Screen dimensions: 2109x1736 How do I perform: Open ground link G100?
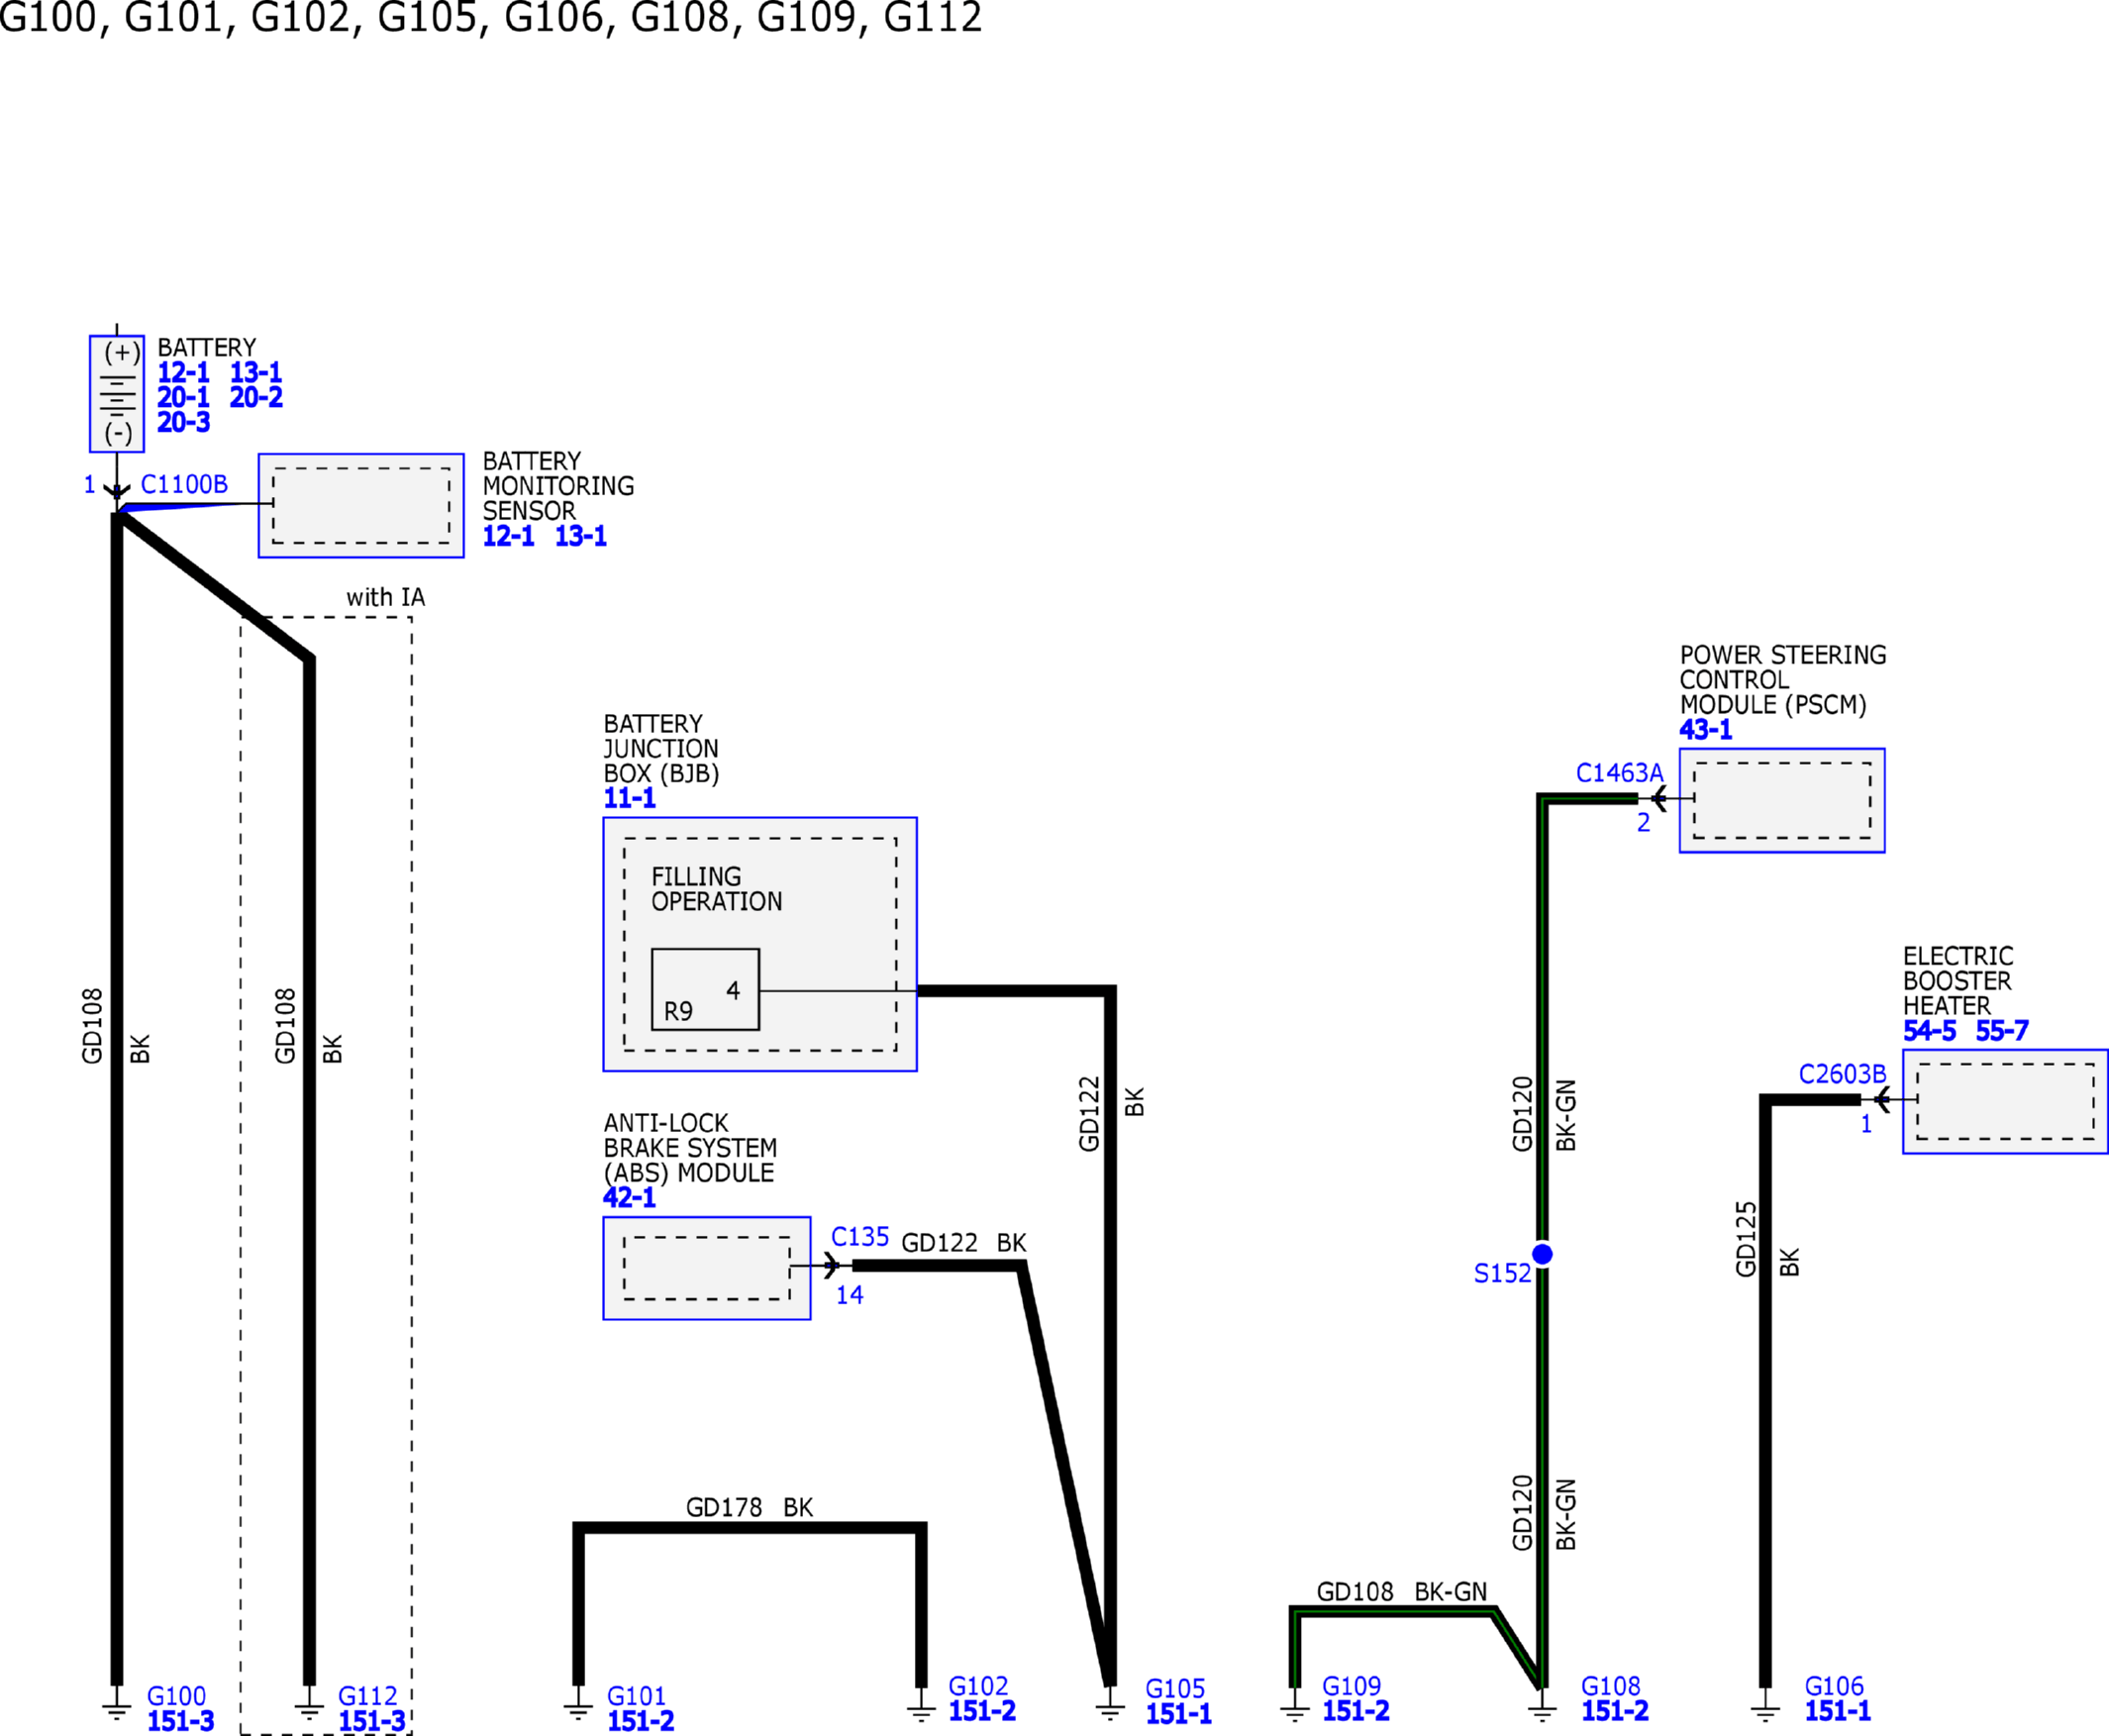(176, 1696)
